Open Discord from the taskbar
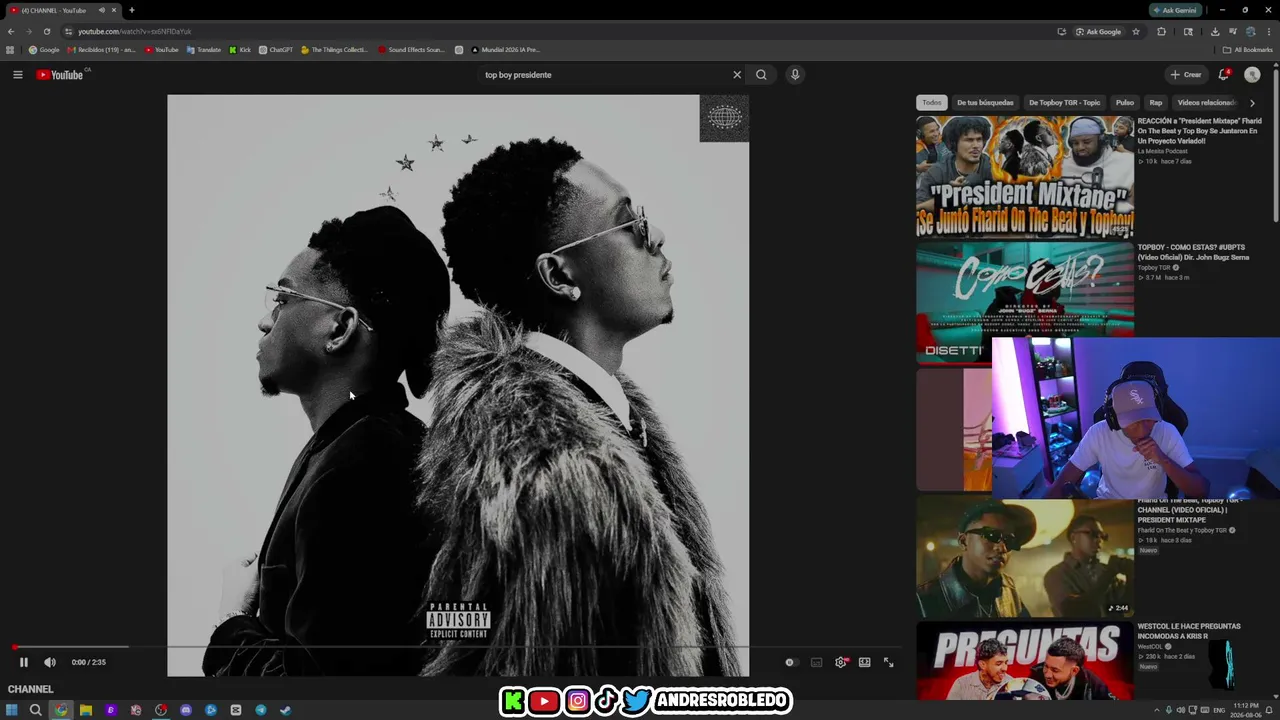 tap(186, 710)
